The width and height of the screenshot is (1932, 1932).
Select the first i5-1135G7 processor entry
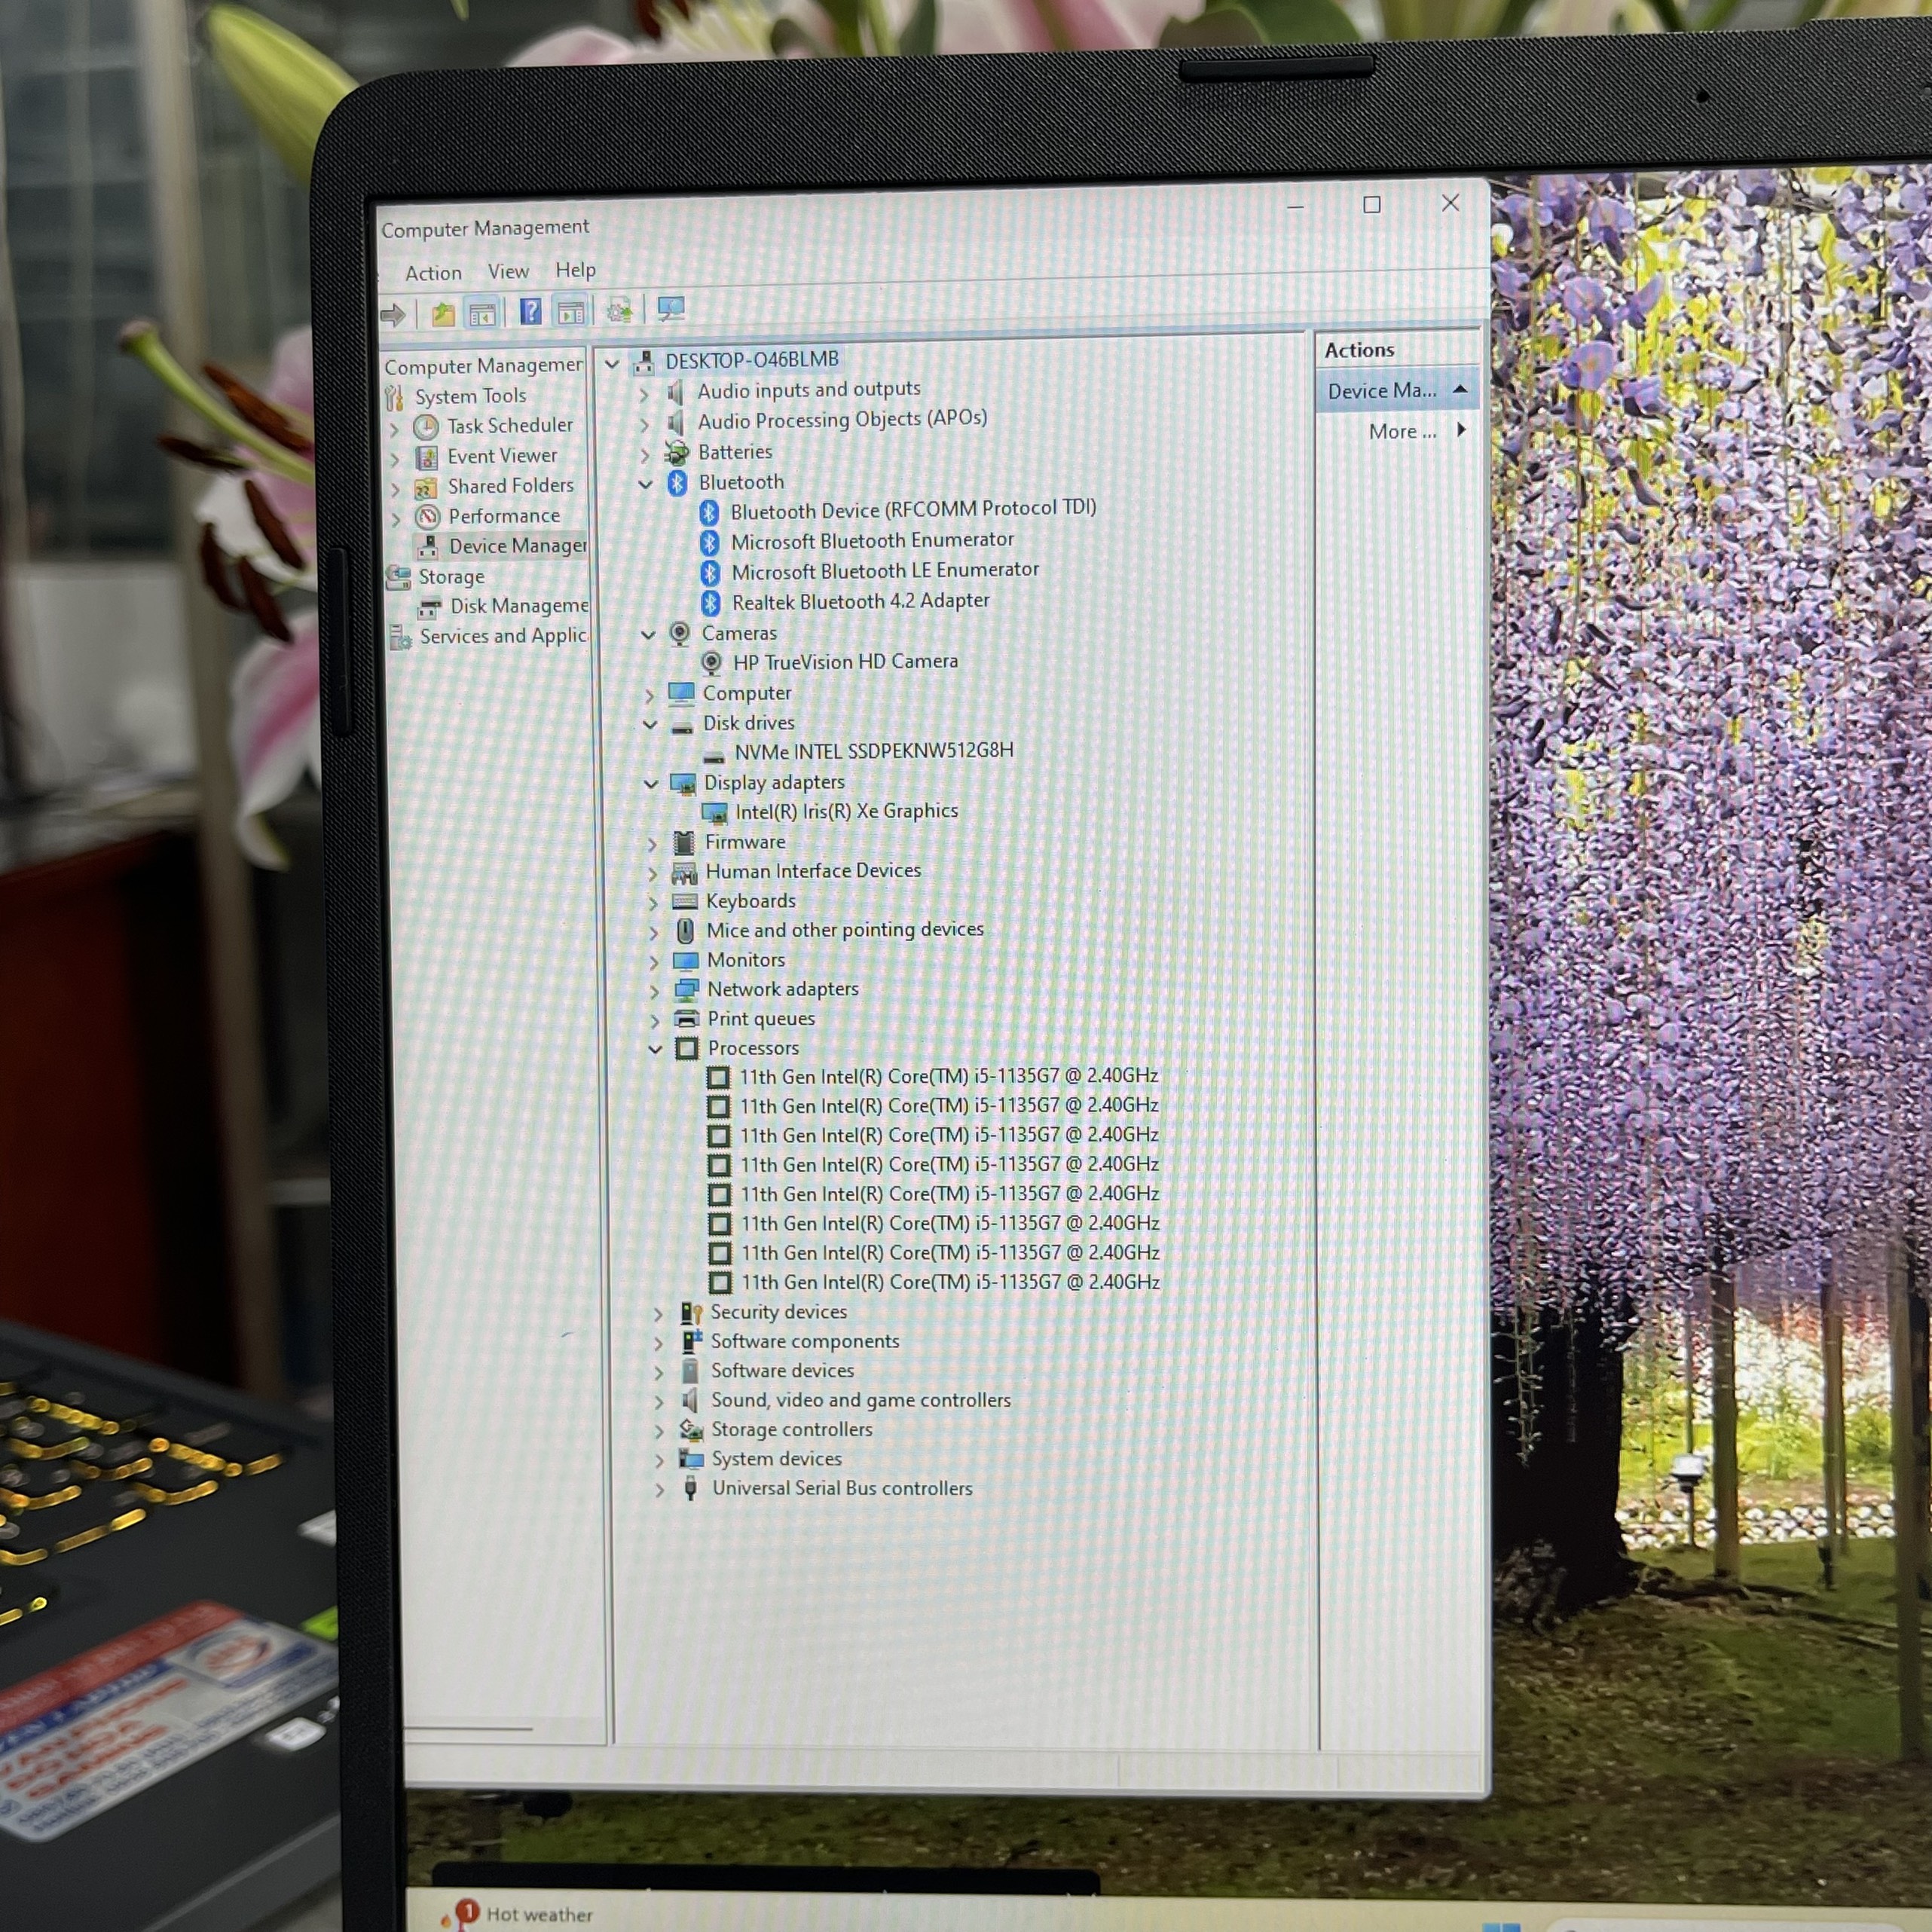tap(949, 1077)
